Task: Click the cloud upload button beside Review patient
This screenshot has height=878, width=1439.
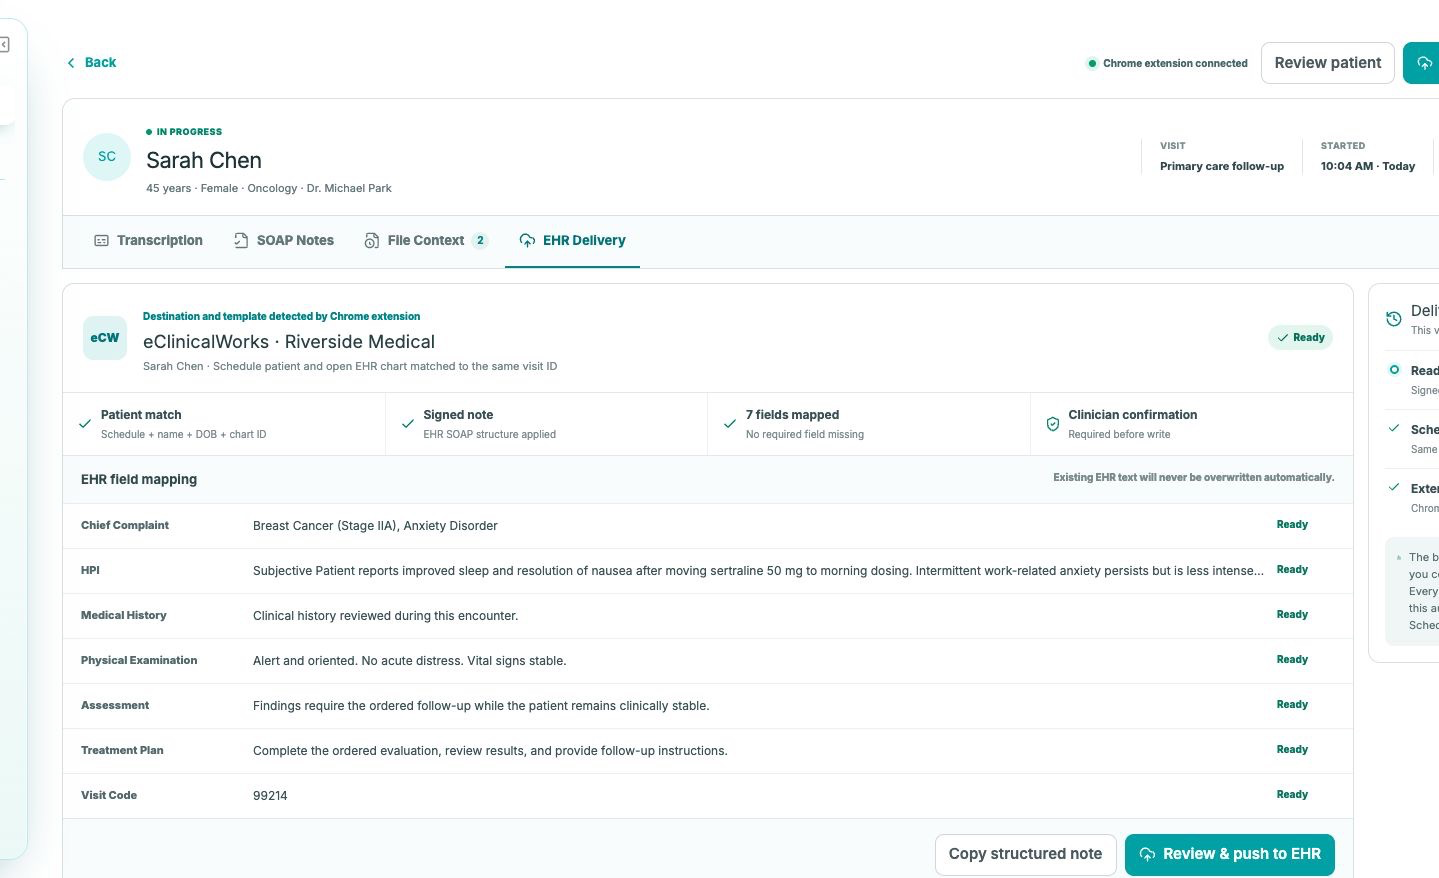Action: (x=1422, y=63)
